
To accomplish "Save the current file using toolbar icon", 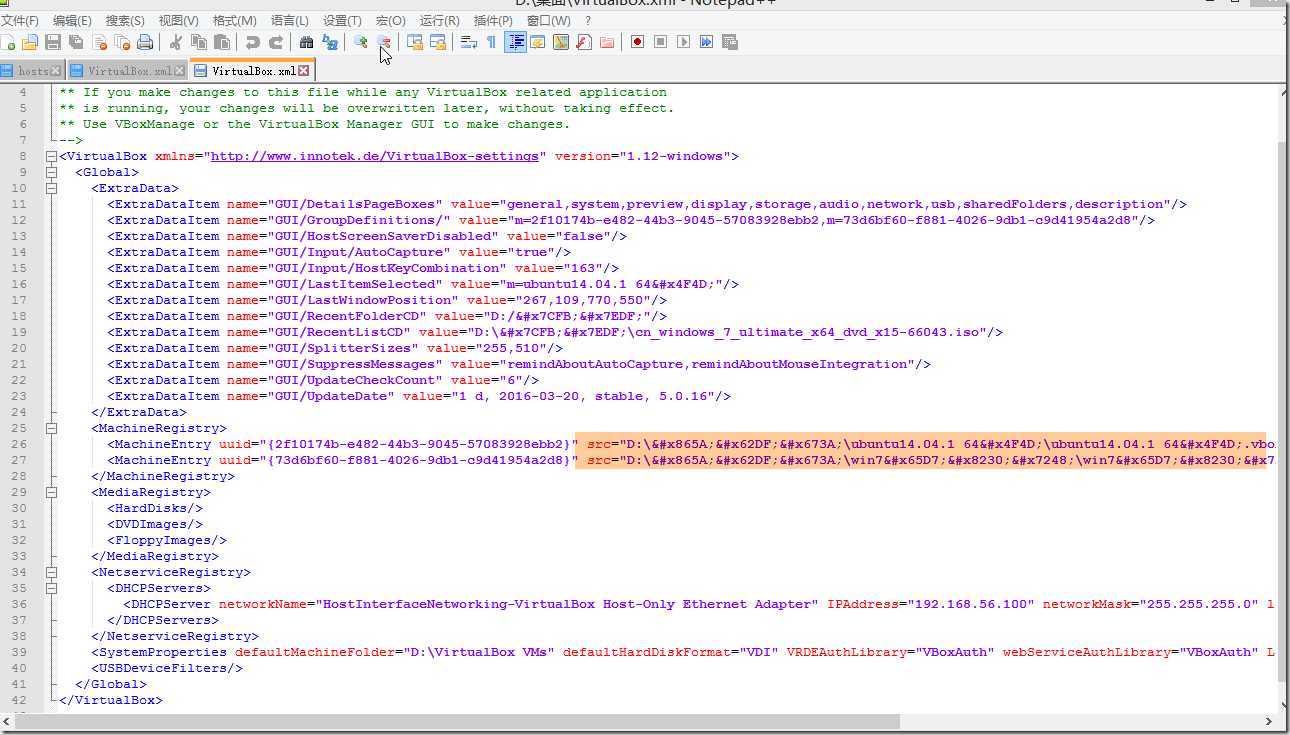I will click(x=53, y=42).
